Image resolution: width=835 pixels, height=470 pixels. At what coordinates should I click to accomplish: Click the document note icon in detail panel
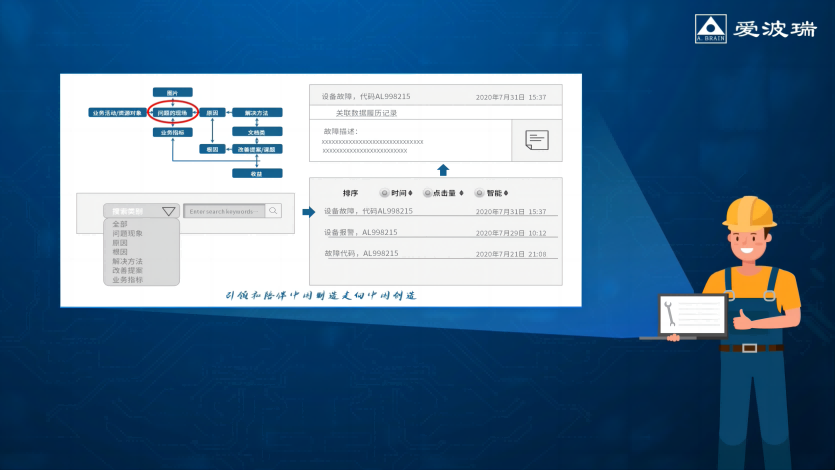tap(536, 141)
